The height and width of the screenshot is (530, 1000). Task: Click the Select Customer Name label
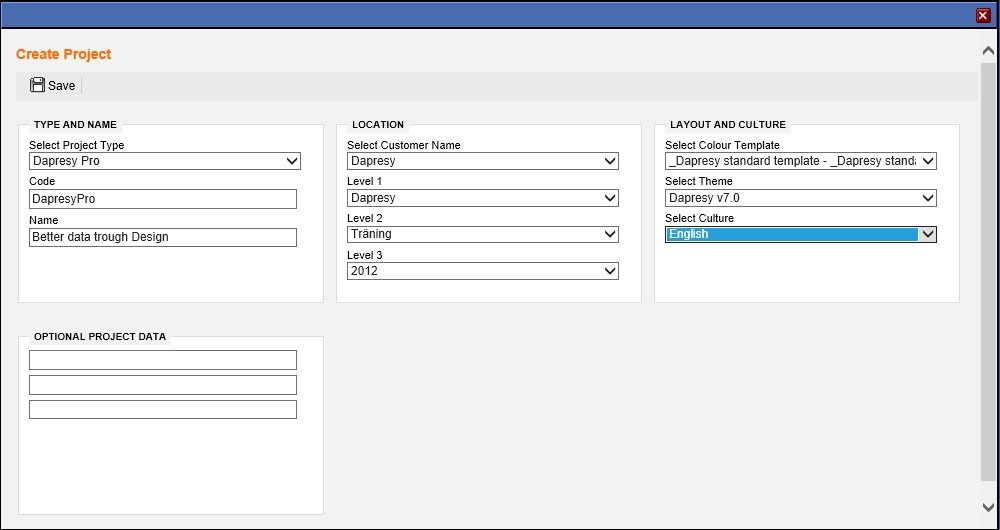pos(404,145)
